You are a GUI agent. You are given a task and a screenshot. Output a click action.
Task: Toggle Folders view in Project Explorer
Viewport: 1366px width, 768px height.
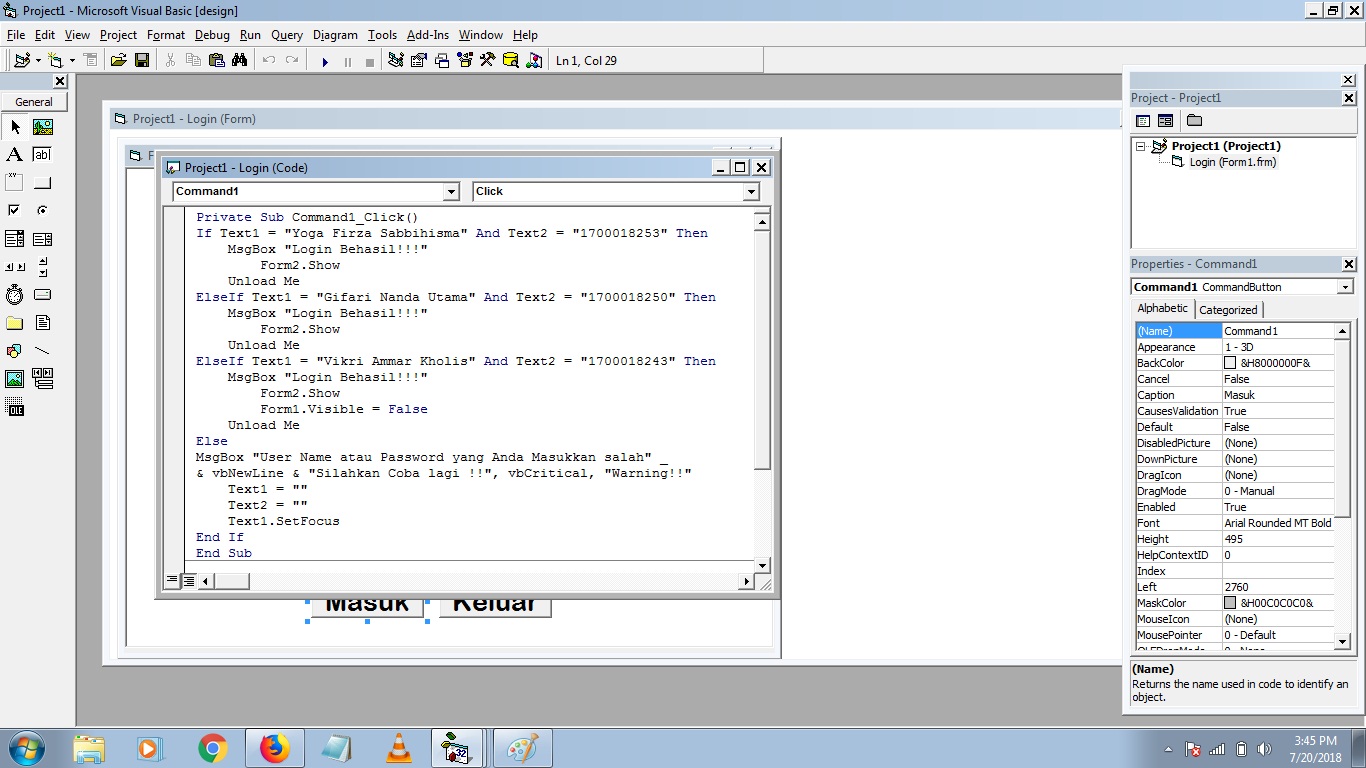[x=1196, y=120]
